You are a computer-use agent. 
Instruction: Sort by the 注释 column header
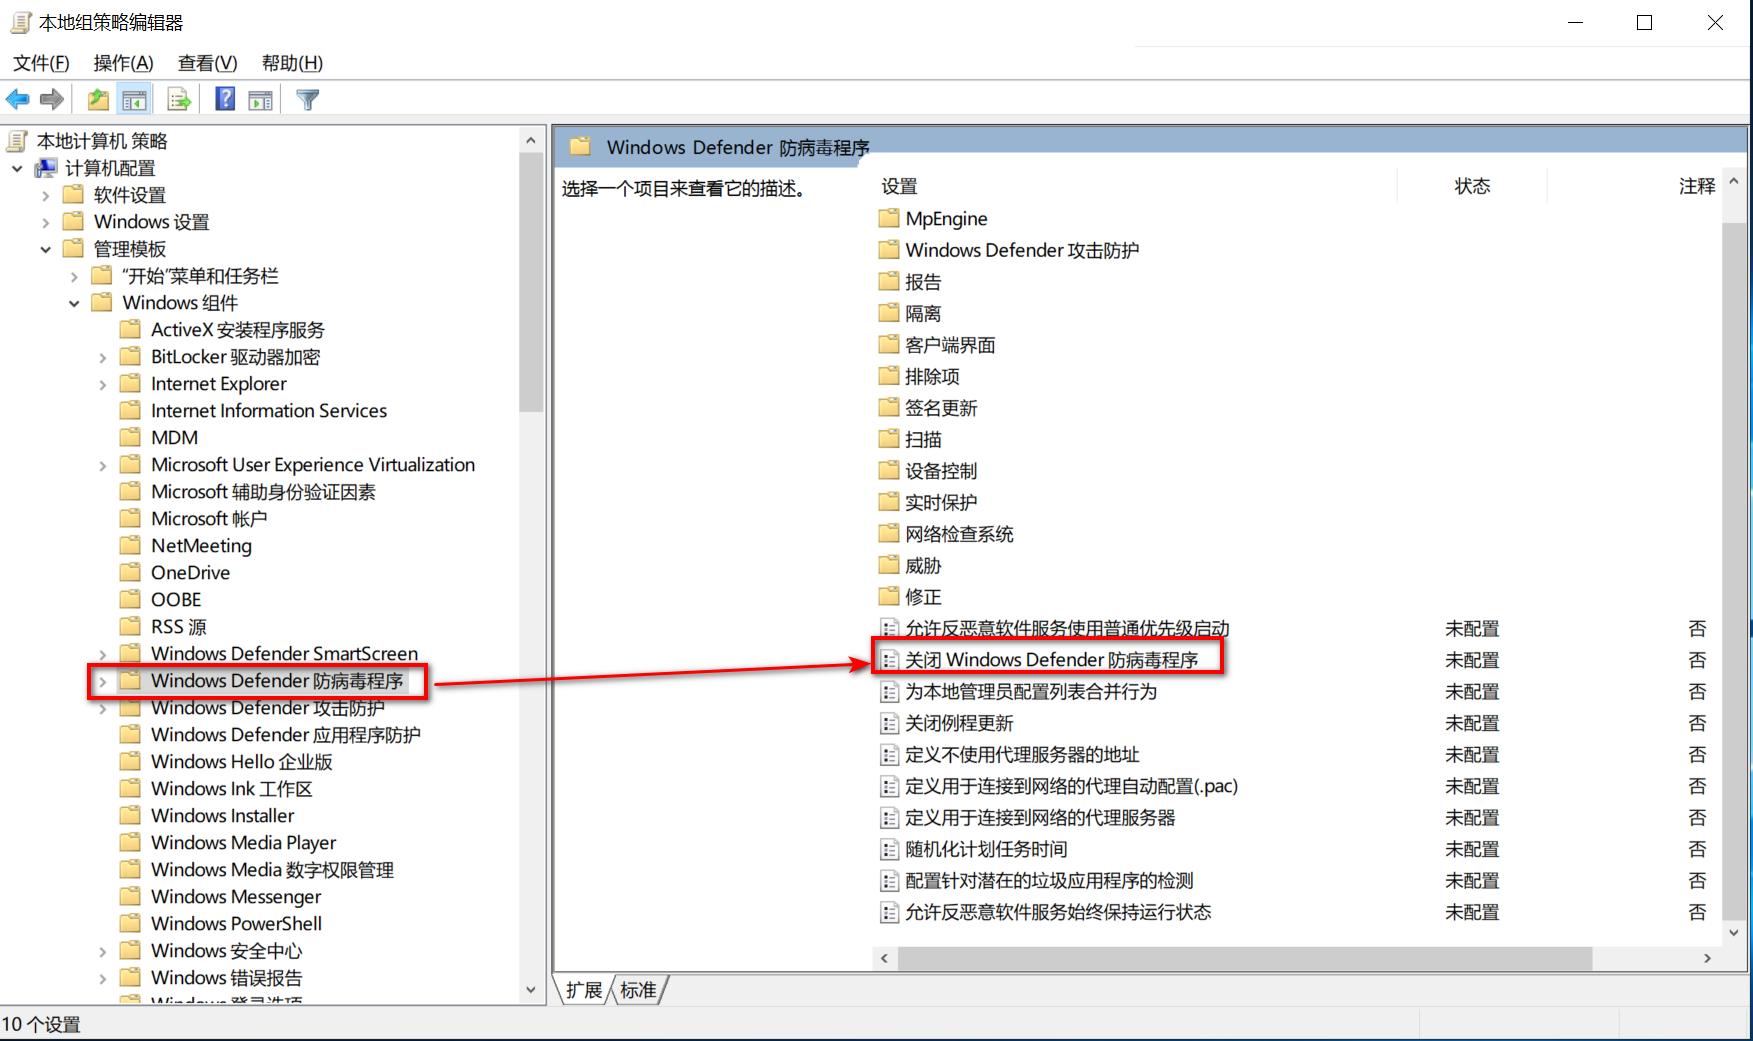1697,186
